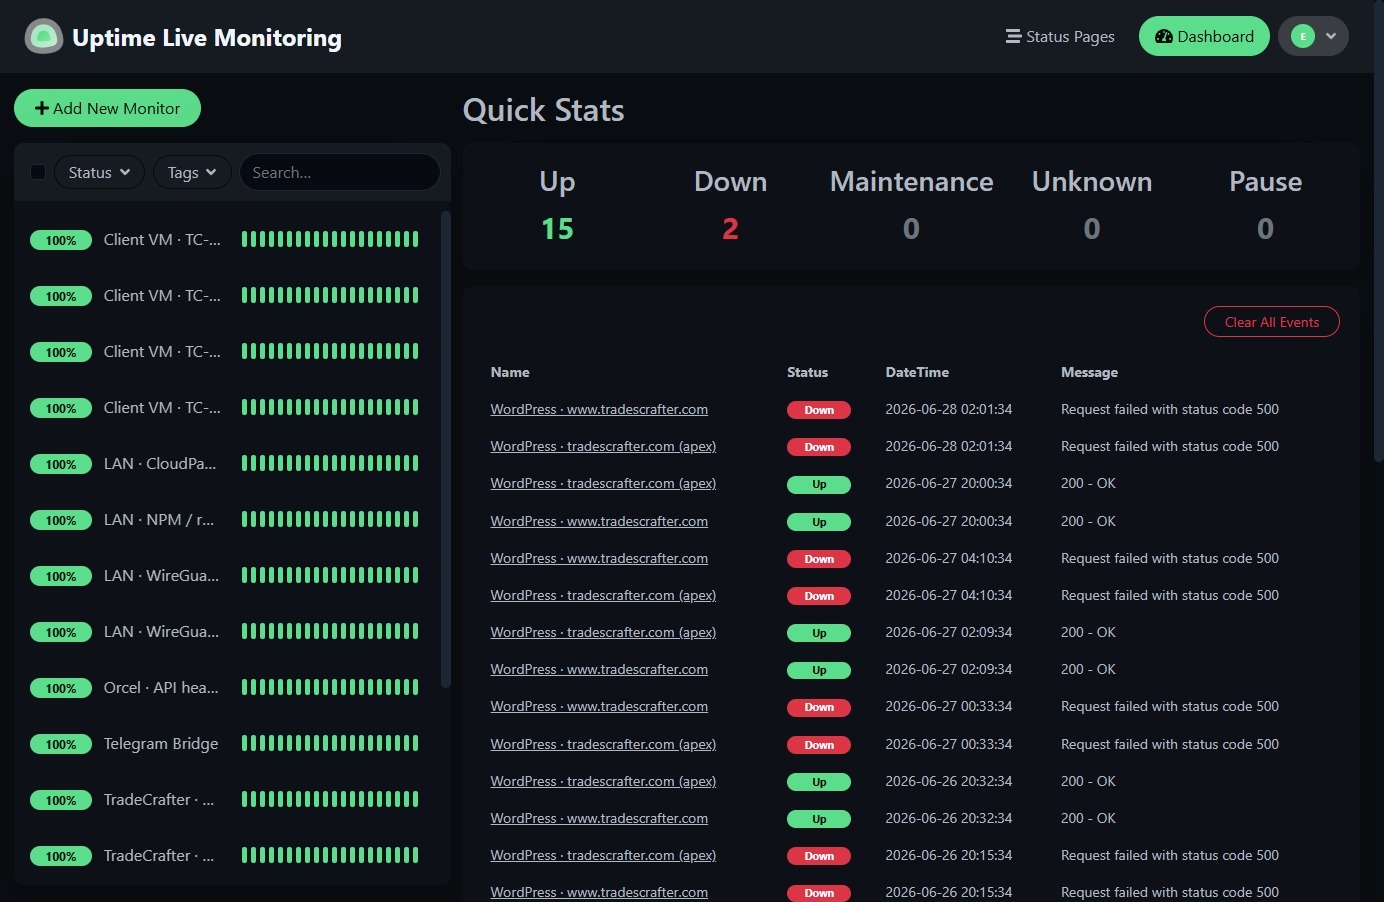Click status code 500 message for www 2026-06-27 00:33:34
The height and width of the screenshot is (902, 1384).
click(x=1170, y=706)
